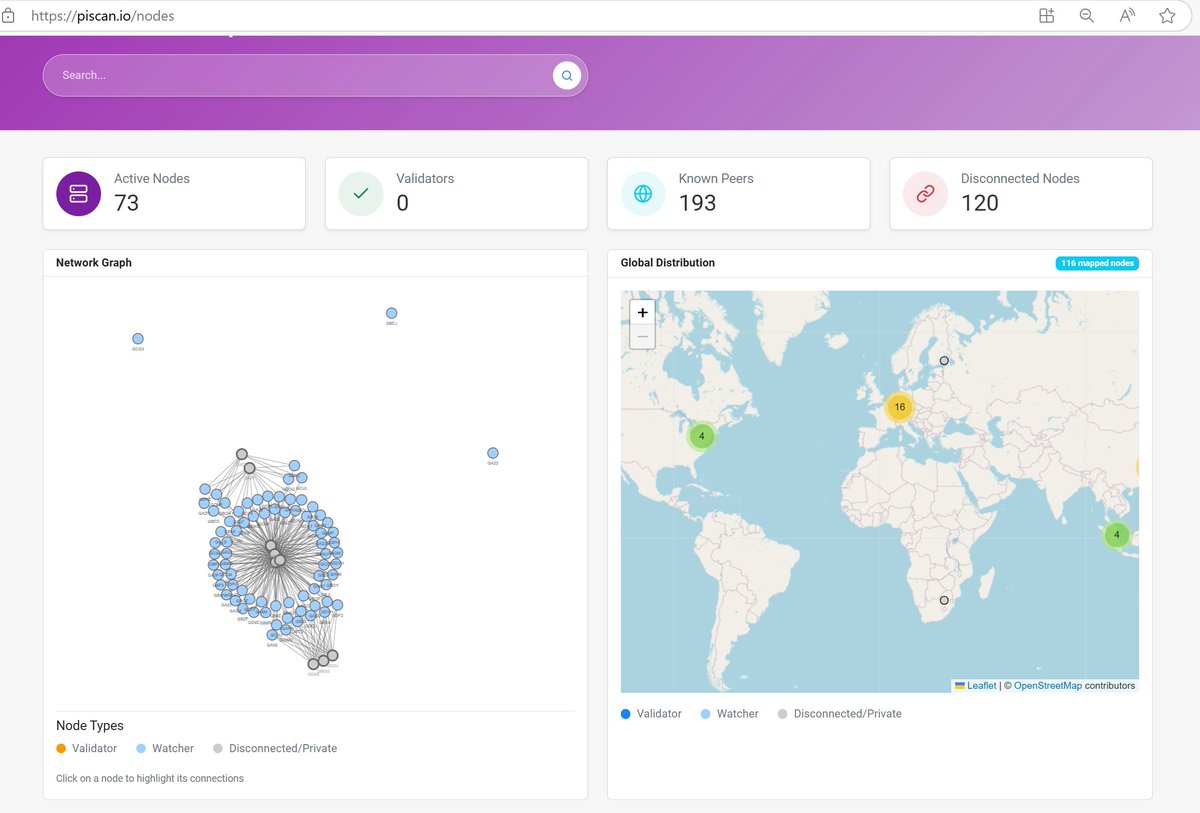
Task: Click the purple server icon on Active Nodes card
Action: [78, 193]
